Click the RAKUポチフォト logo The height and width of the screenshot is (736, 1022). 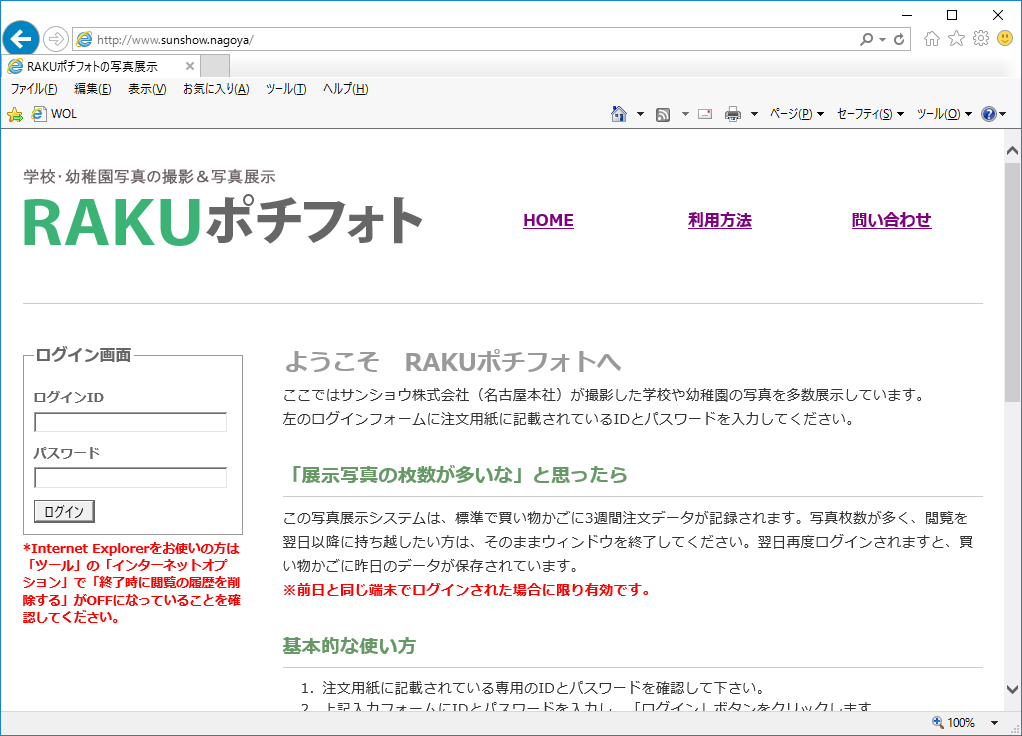(223, 222)
